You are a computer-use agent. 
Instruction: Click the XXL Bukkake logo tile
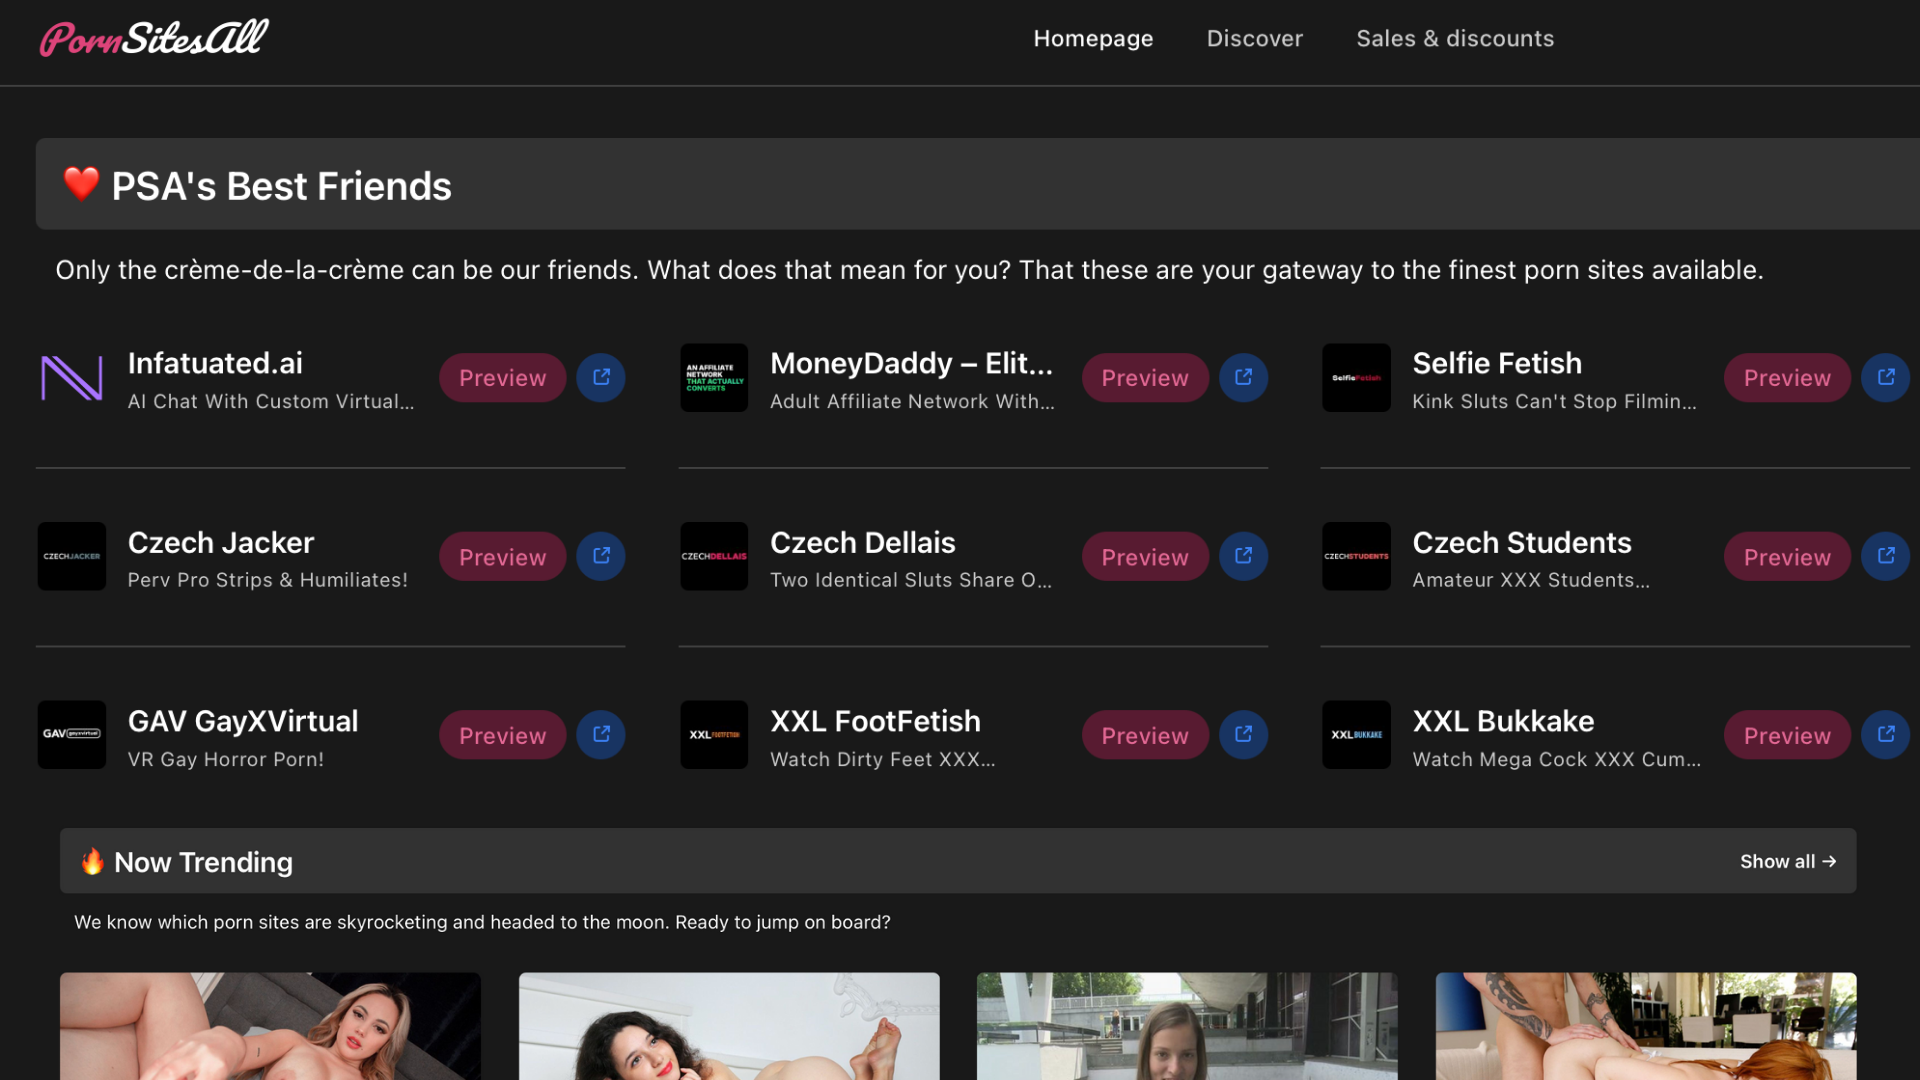(1356, 735)
